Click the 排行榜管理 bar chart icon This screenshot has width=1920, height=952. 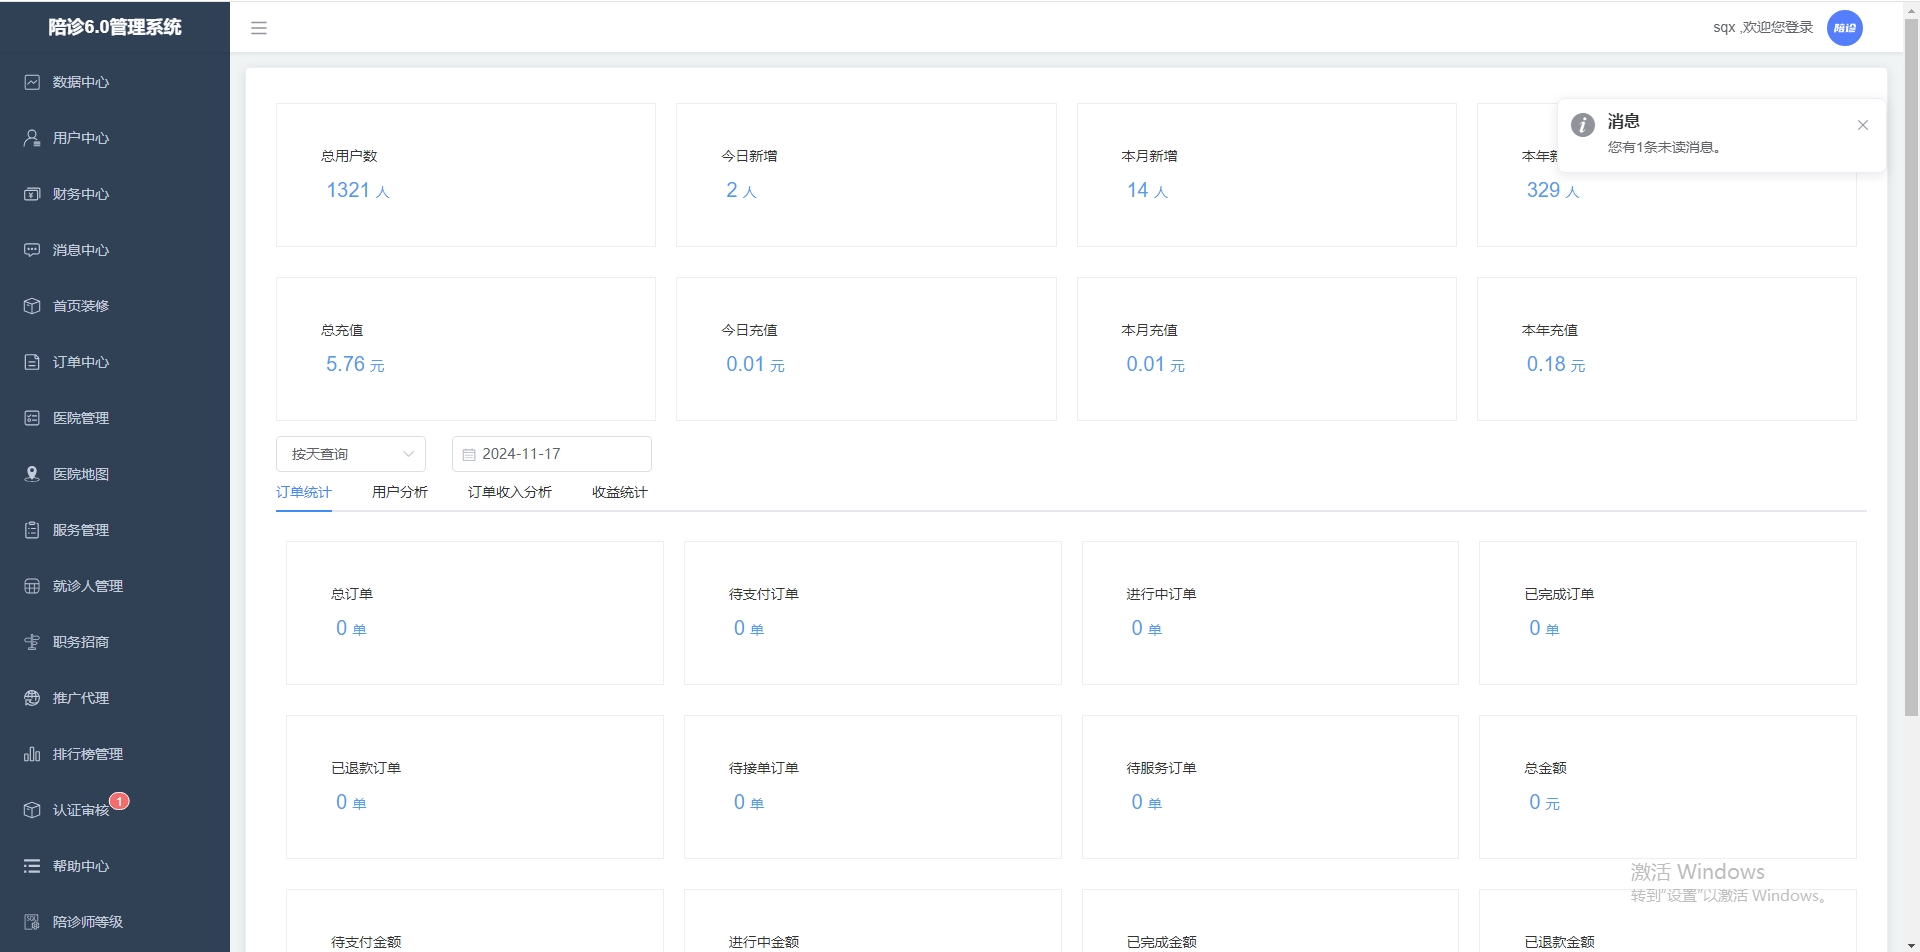tap(32, 754)
